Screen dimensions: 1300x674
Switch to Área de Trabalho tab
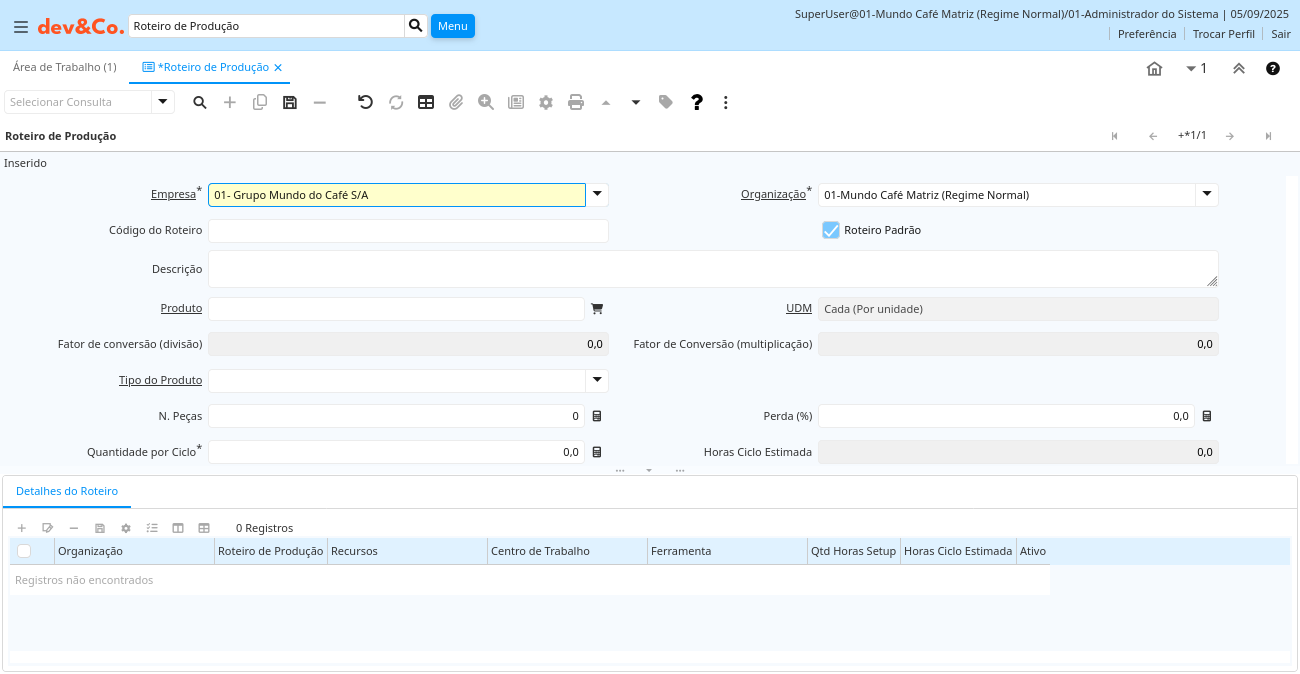[64, 67]
